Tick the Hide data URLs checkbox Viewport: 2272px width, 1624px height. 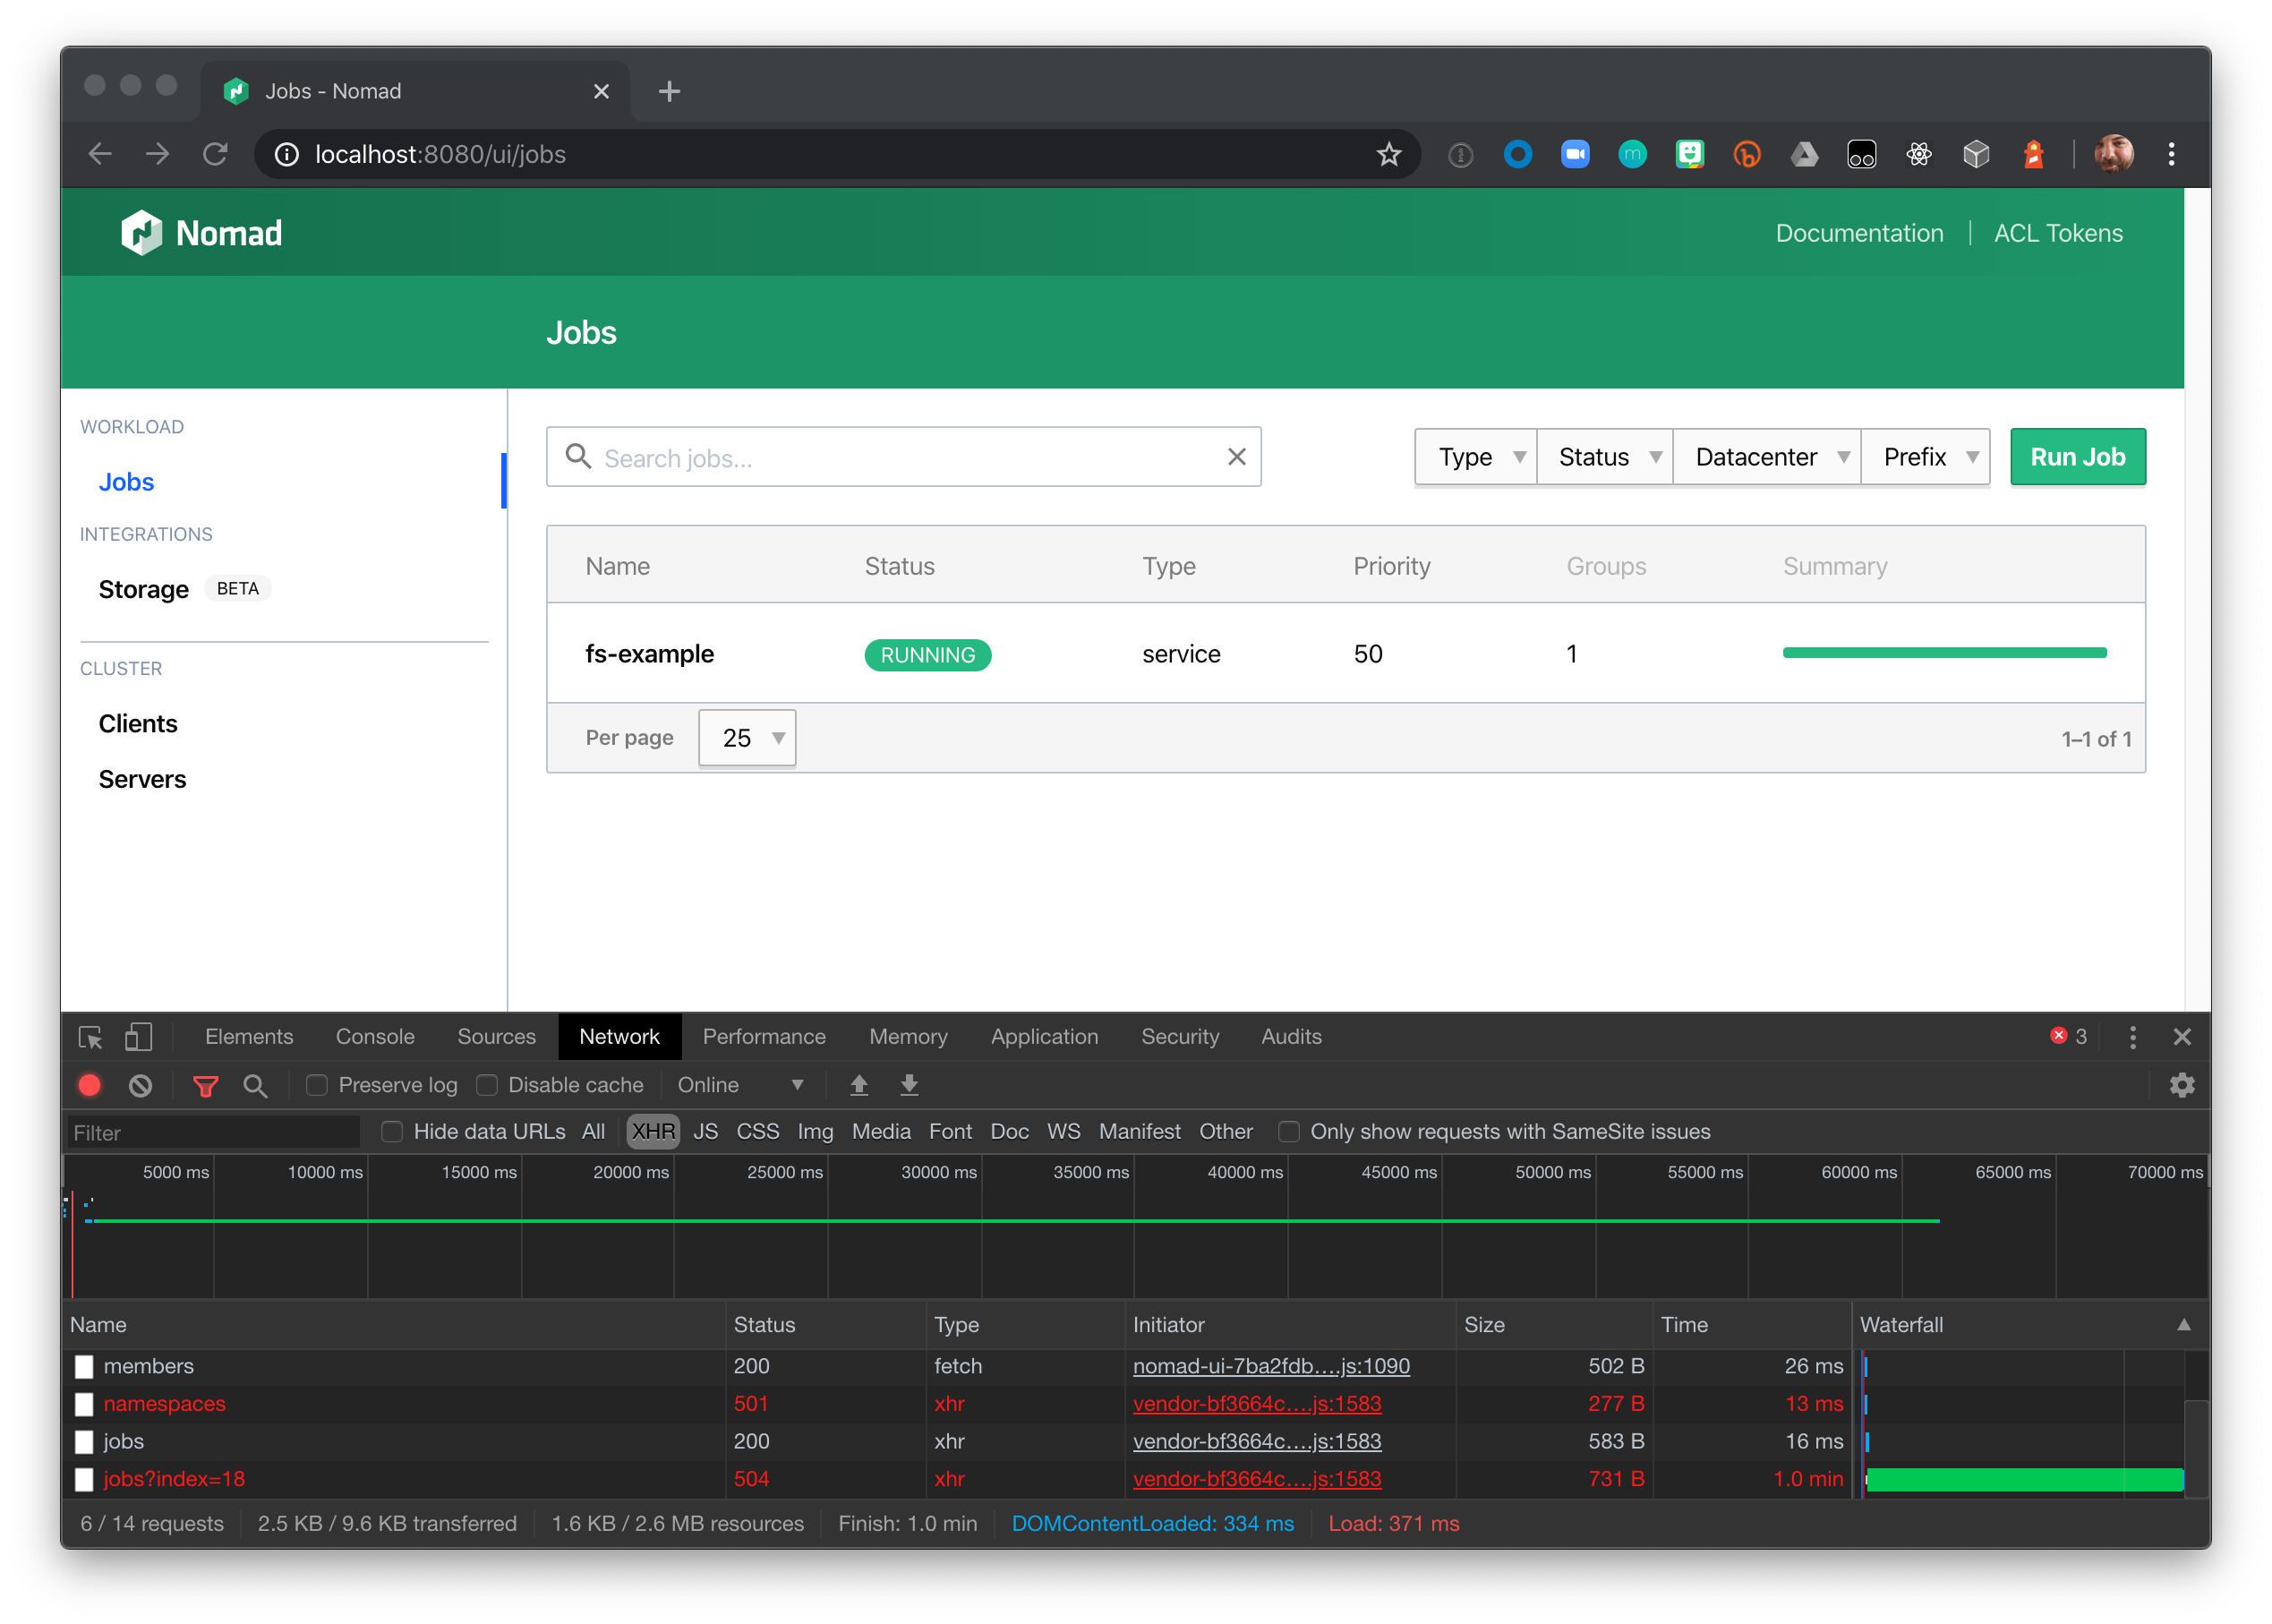pos(392,1131)
